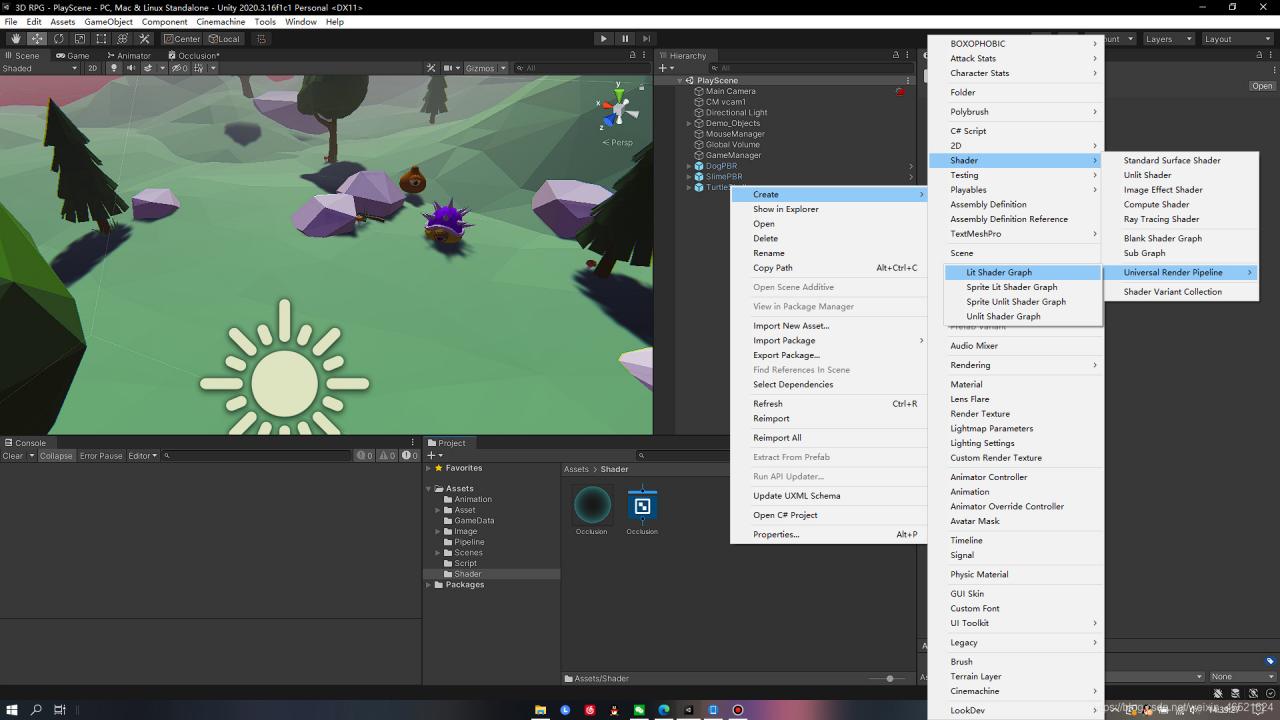
Task: Toggle the console warning count filter
Action: click(x=389, y=456)
